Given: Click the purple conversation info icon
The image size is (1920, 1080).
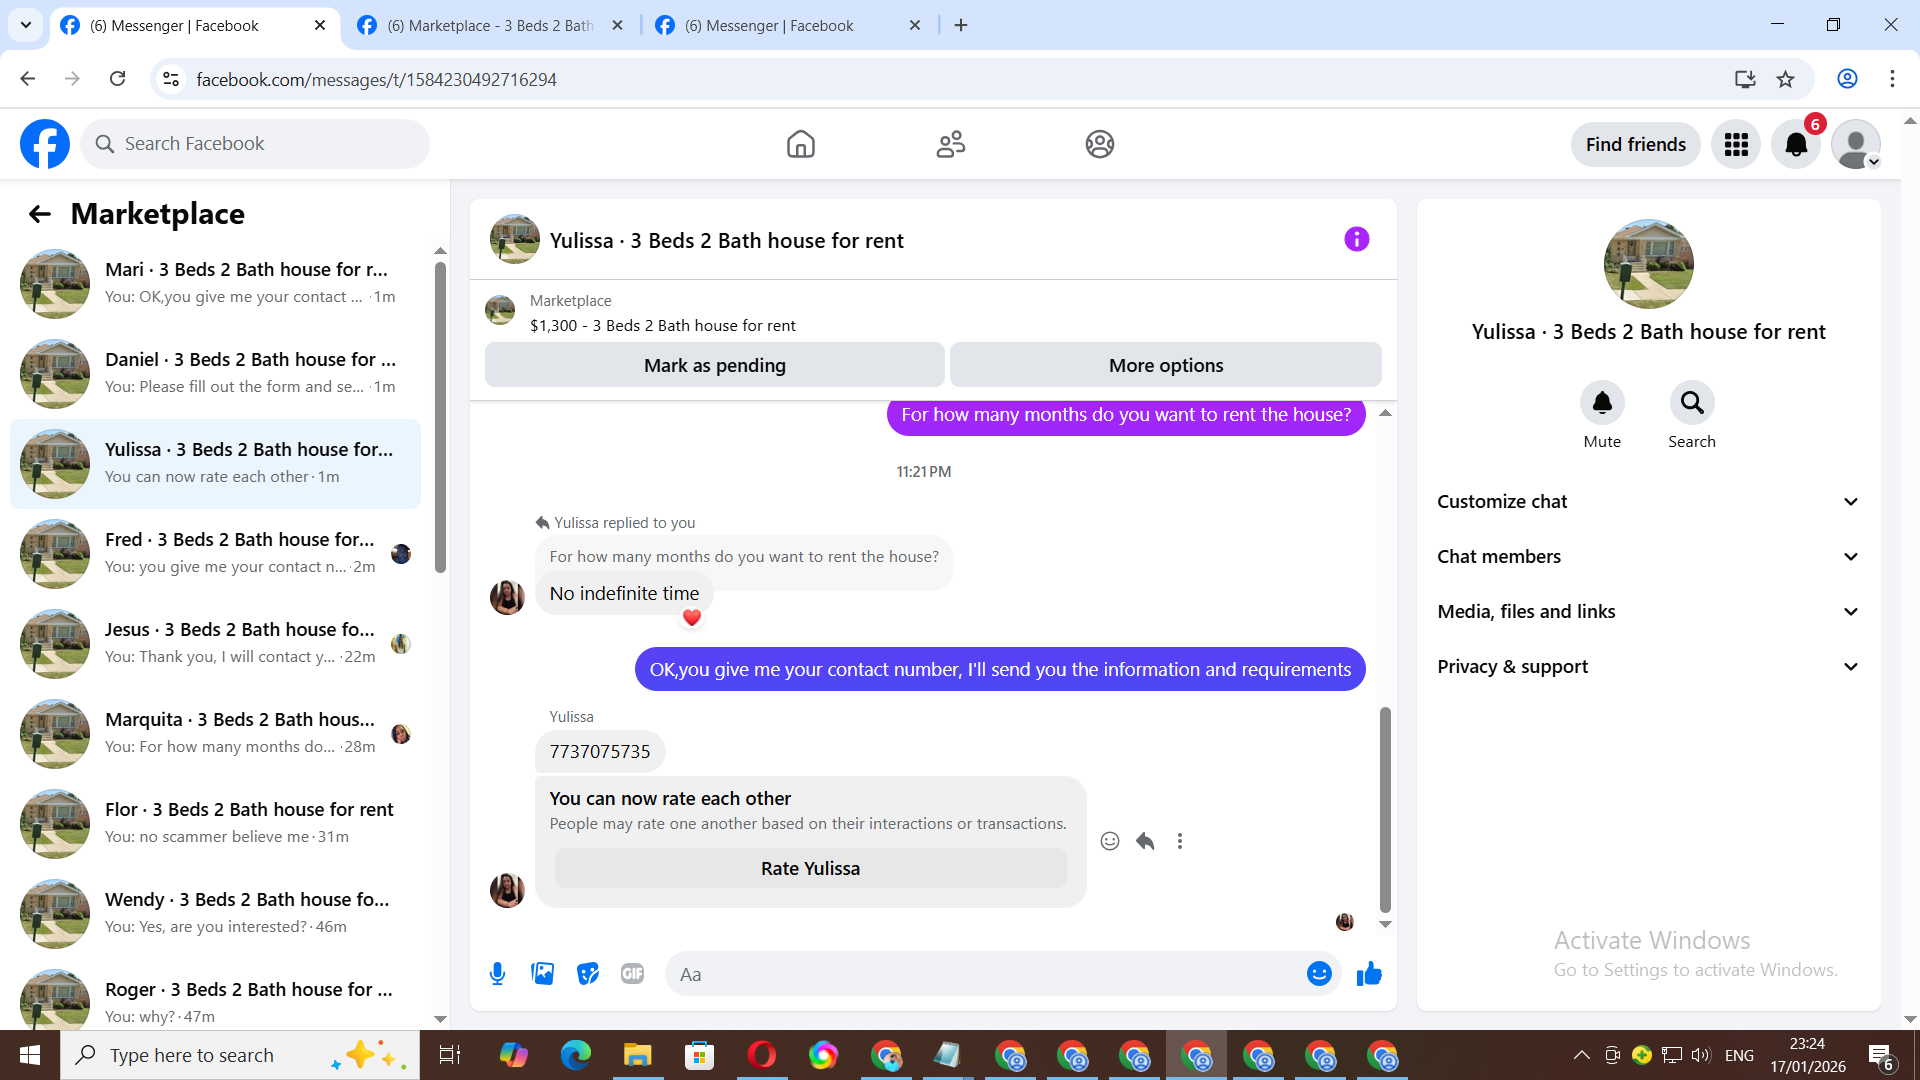Looking at the screenshot, I should tap(1356, 239).
